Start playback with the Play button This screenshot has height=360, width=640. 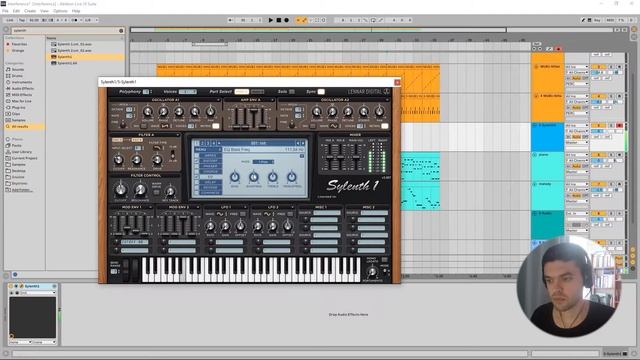(x=270, y=20)
